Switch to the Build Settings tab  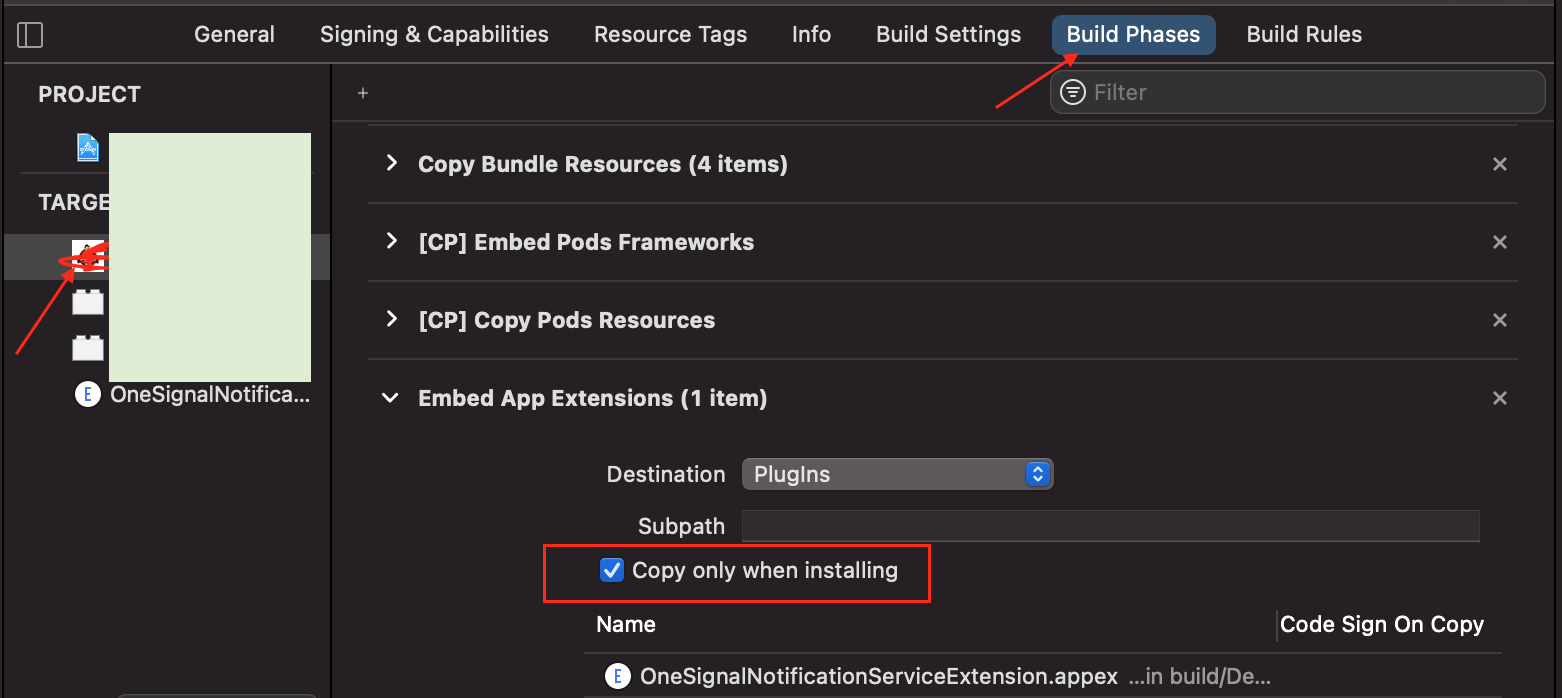click(947, 34)
